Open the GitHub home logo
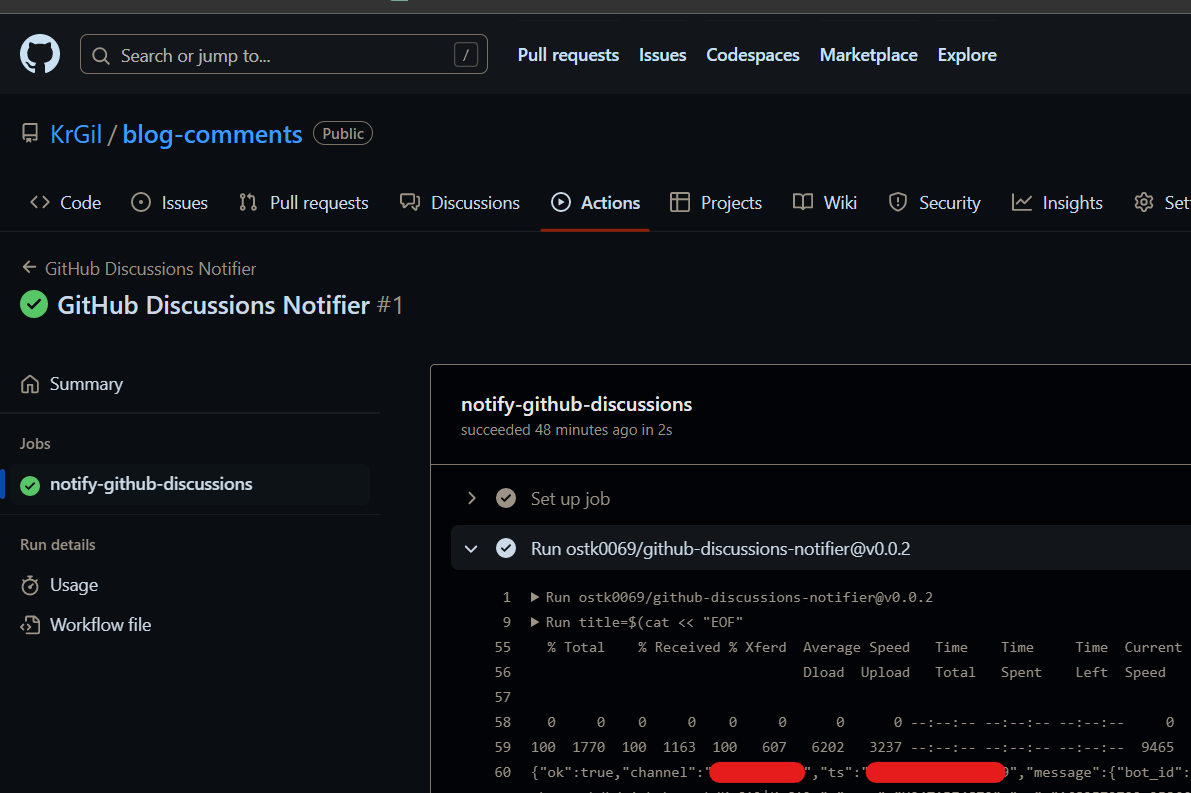 point(39,54)
